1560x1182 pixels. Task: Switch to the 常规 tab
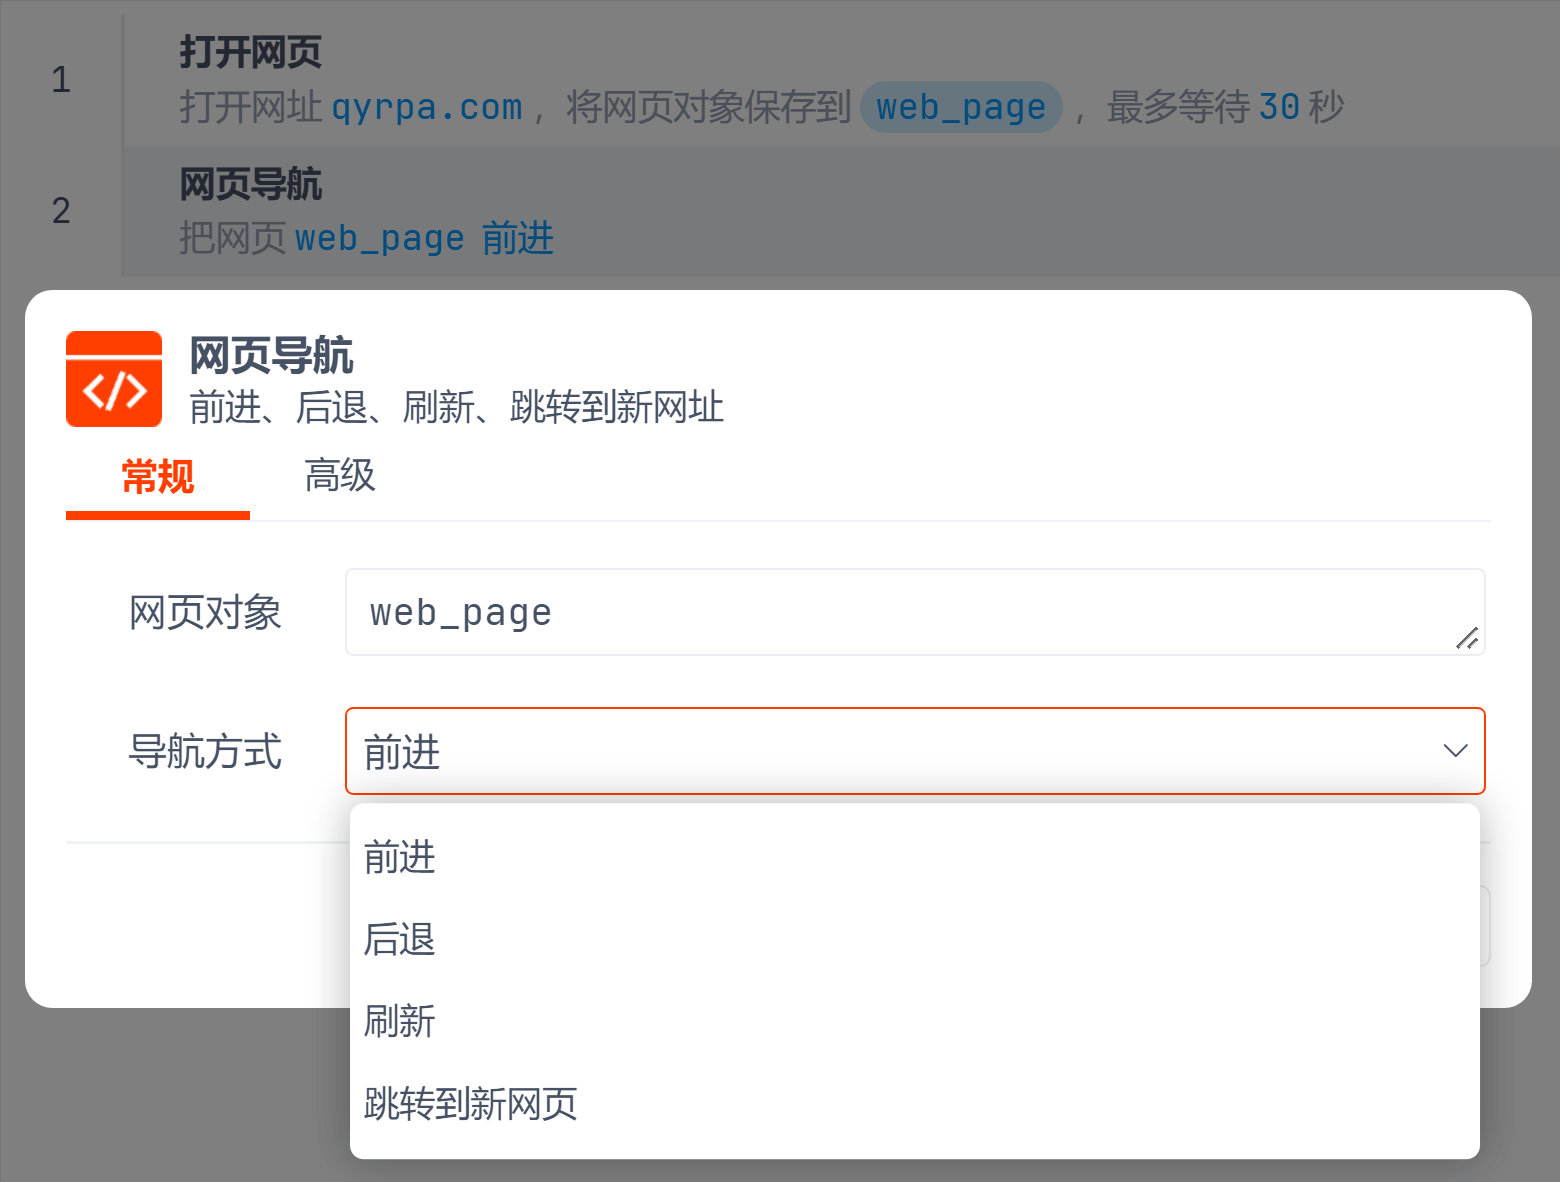coord(157,477)
